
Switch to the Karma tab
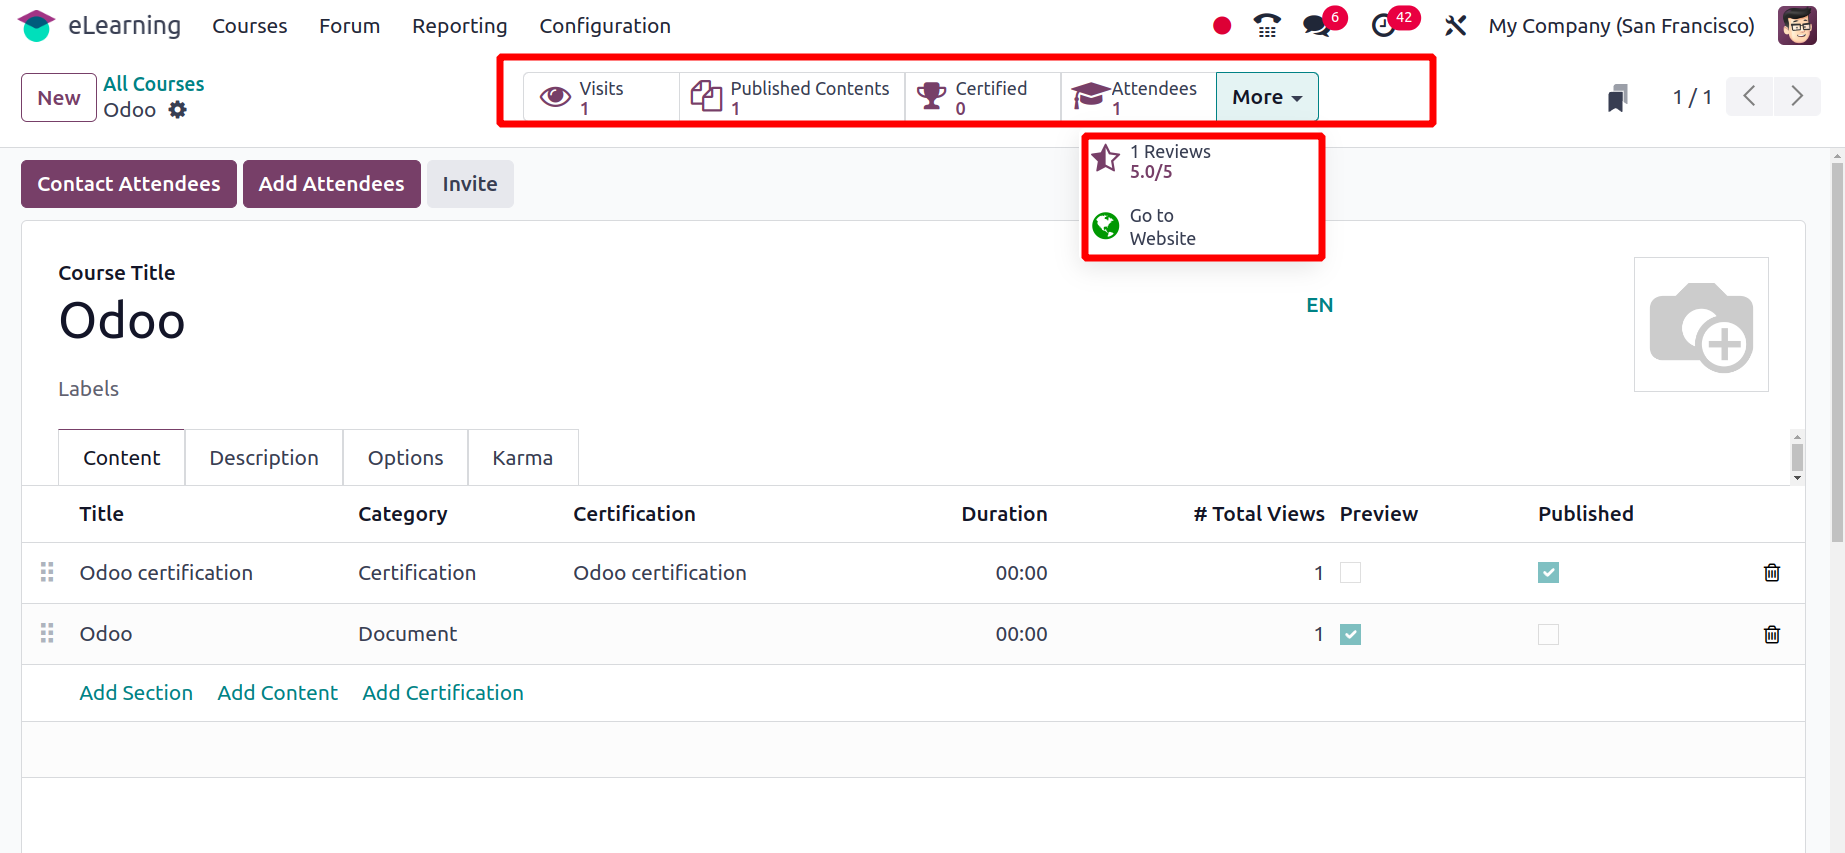[x=523, y=458]
